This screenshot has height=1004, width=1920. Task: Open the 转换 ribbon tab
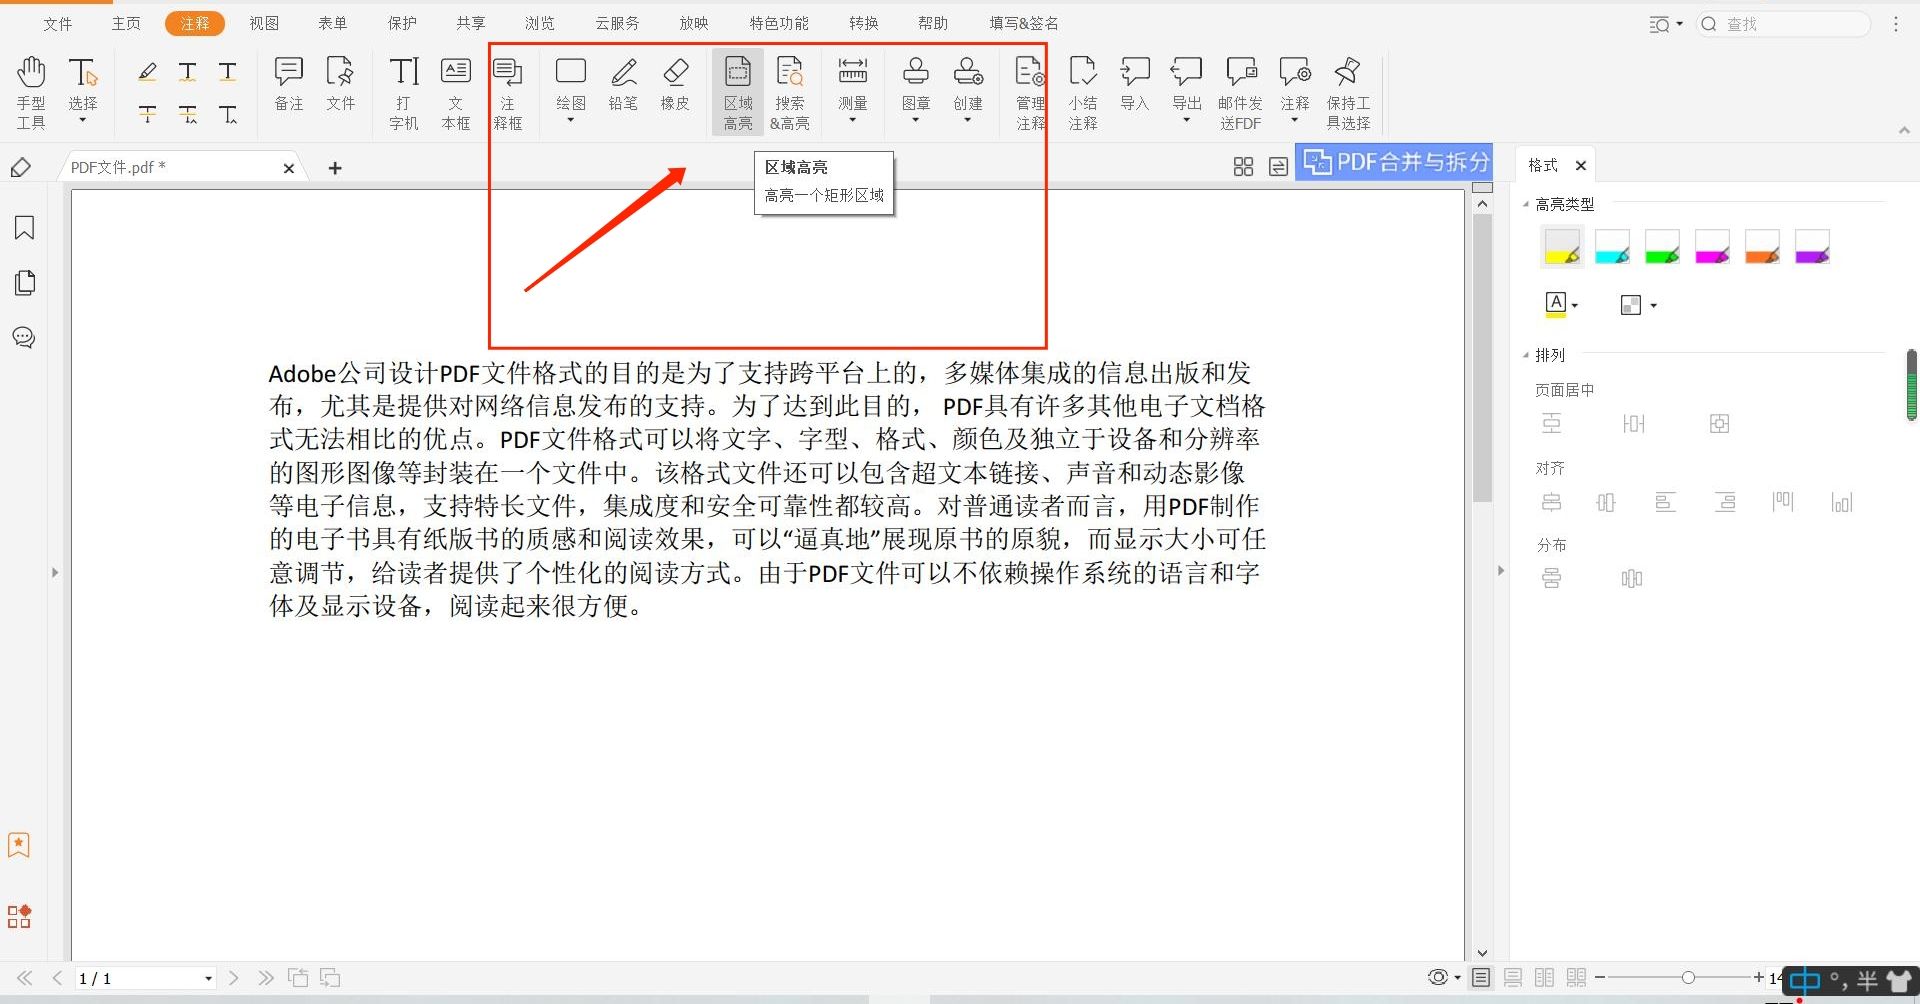863,22
